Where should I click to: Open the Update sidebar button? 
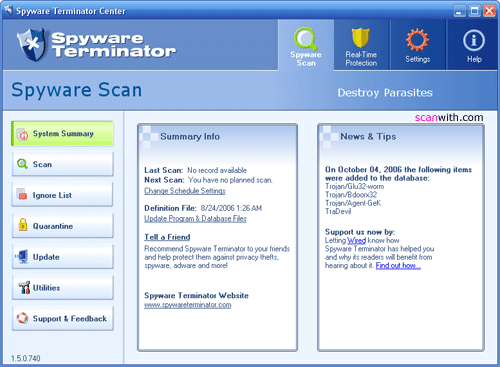coord(62,257)
